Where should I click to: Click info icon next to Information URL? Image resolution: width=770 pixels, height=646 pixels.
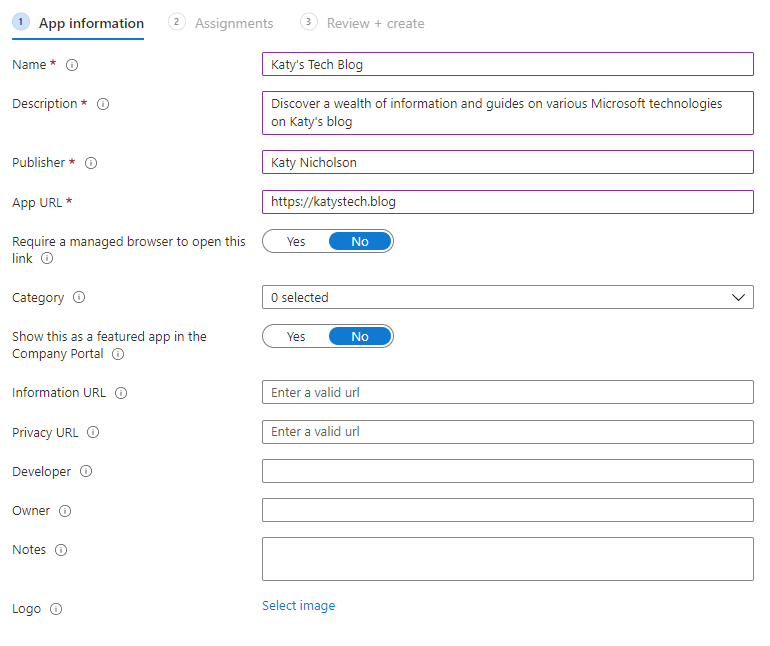coord(121,393)
